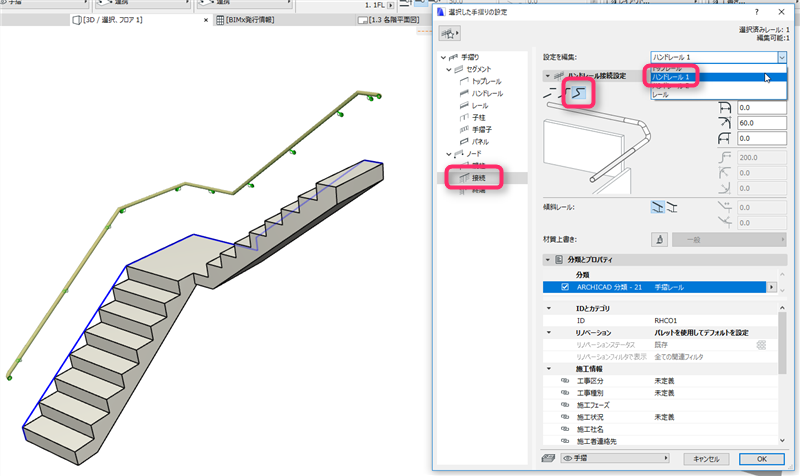Uncheck the ARCHICAD 分類 - 21 checkbox

(565, 287)
